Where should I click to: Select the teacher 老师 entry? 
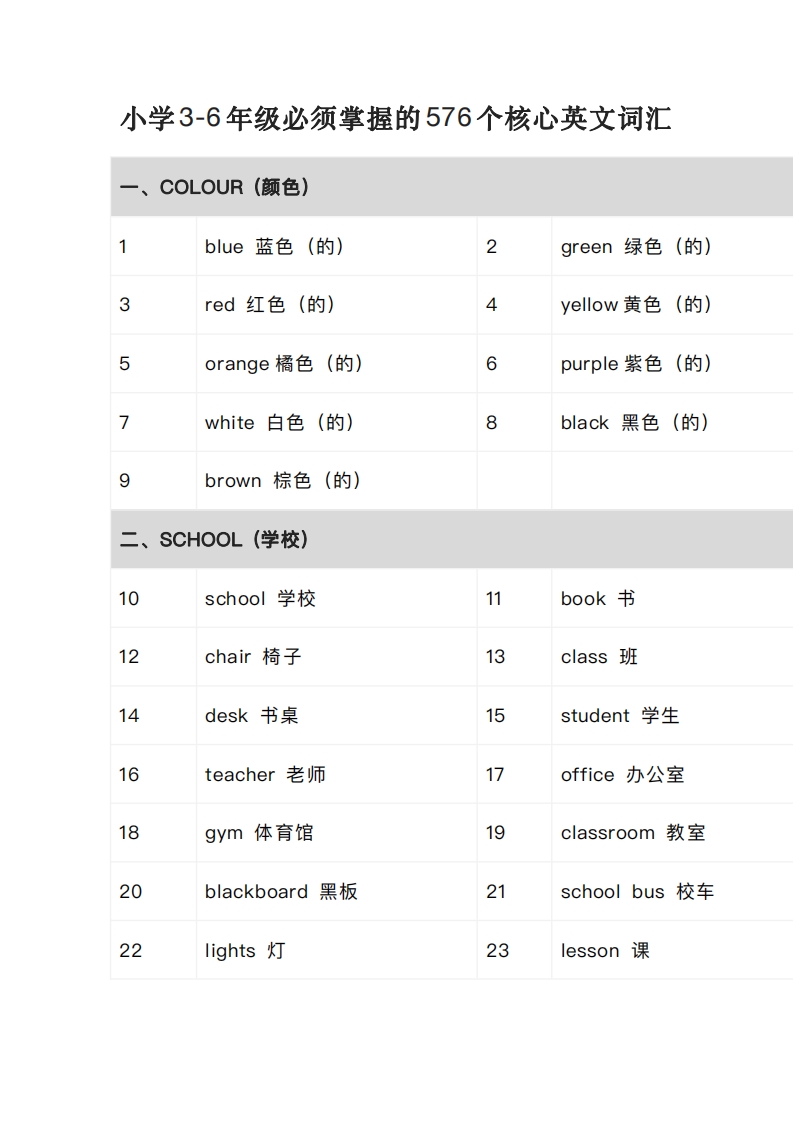pyautogui.click(x=266, y=774)
